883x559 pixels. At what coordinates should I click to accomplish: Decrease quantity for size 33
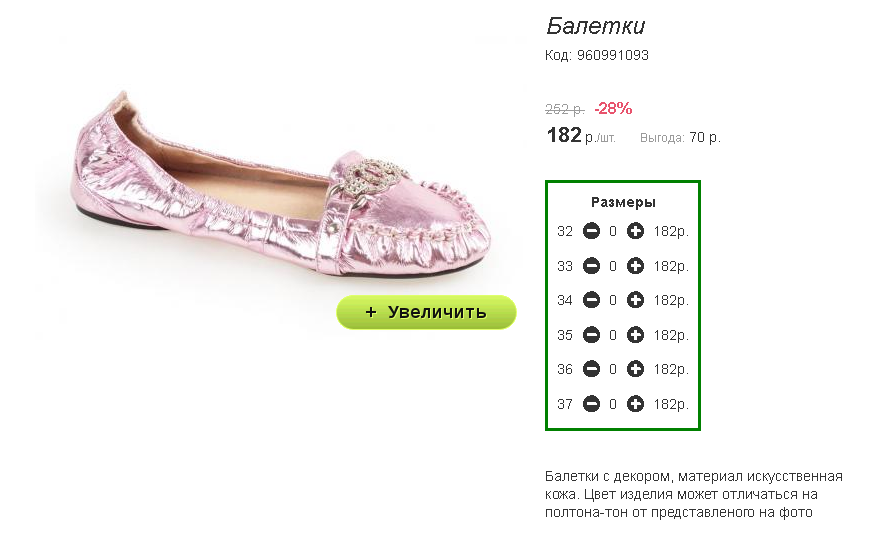591,266
